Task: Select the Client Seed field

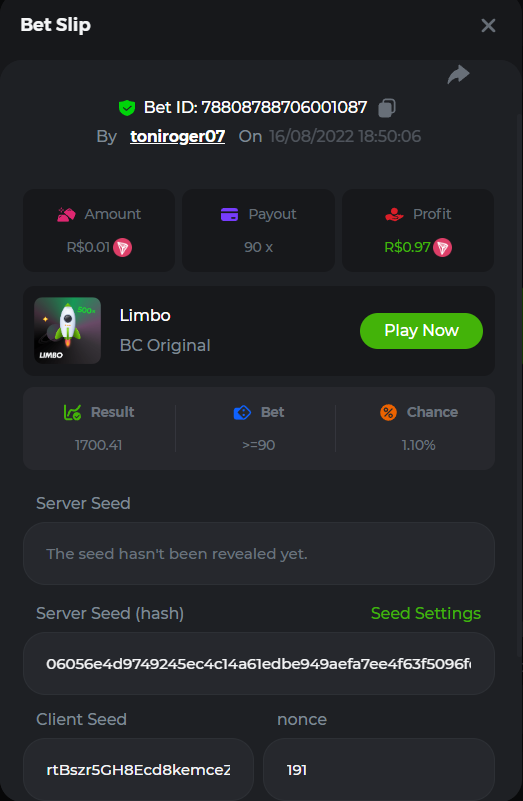Action: coord(138,769)
